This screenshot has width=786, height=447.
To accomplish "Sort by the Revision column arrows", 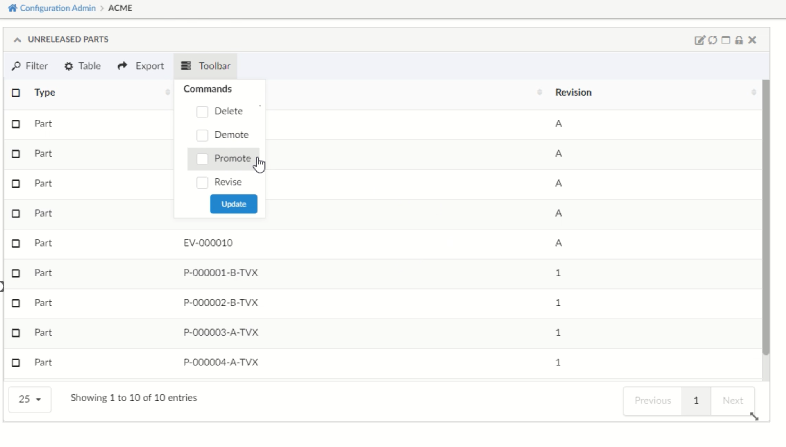I will click(753, 93).
